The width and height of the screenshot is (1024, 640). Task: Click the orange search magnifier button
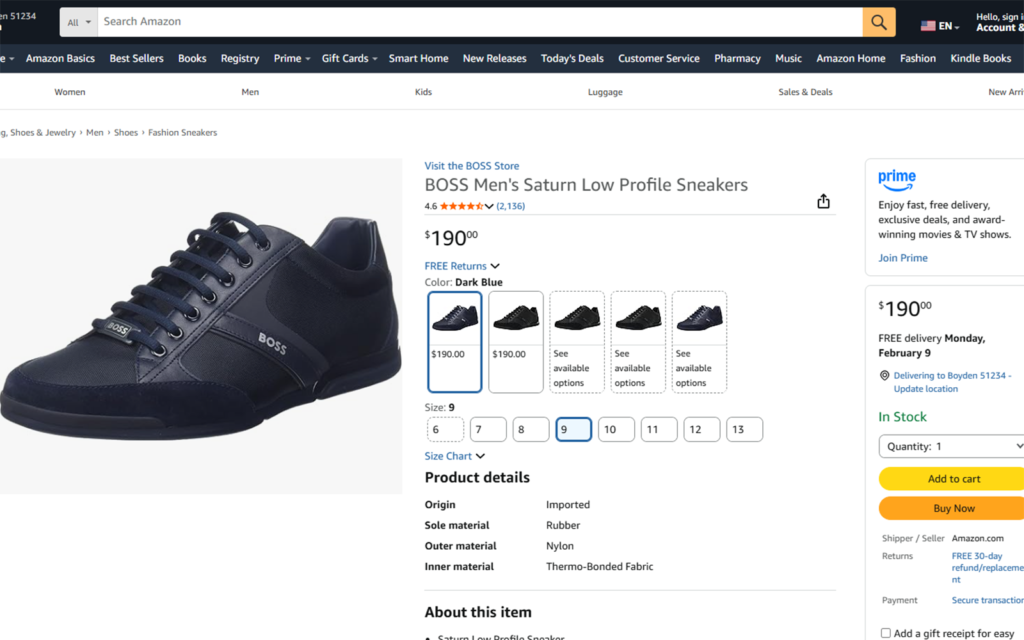coord(878,22)
